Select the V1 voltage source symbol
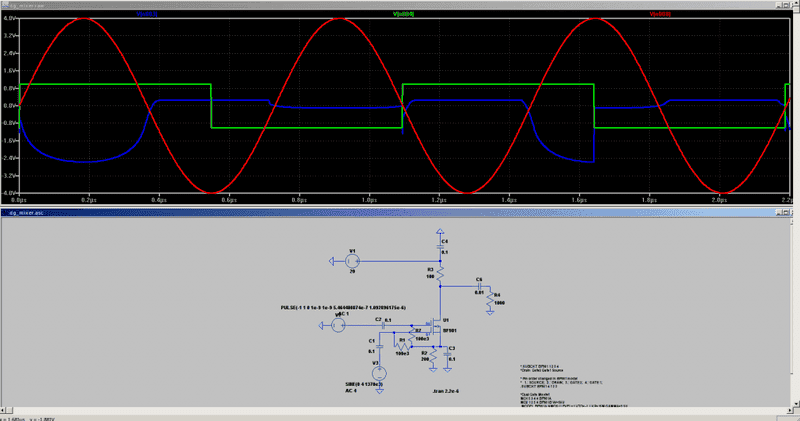800x421 pixels. [352, 262]
